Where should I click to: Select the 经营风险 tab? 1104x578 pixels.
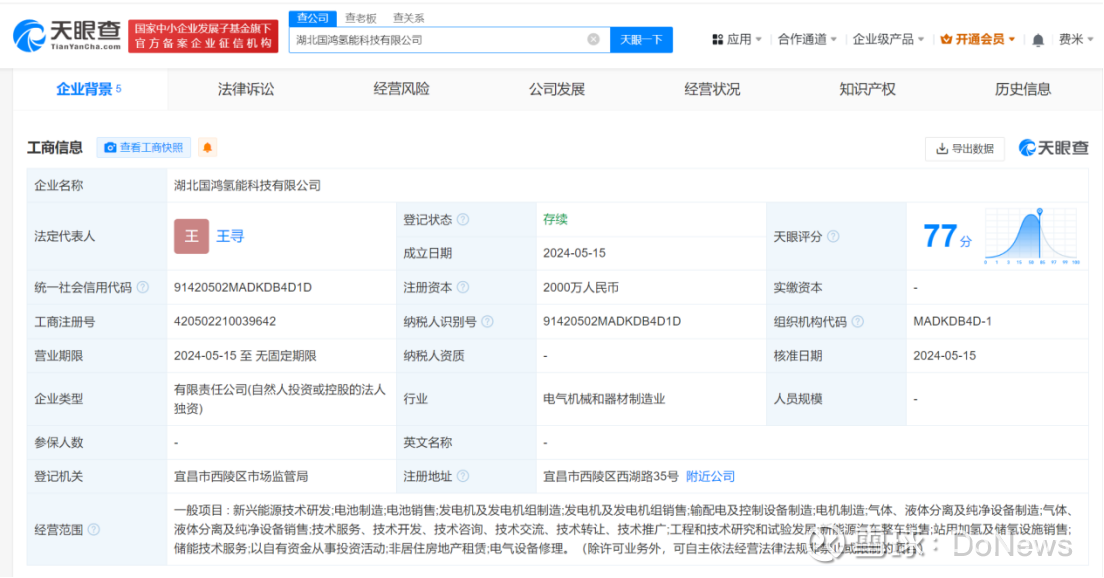401,89
